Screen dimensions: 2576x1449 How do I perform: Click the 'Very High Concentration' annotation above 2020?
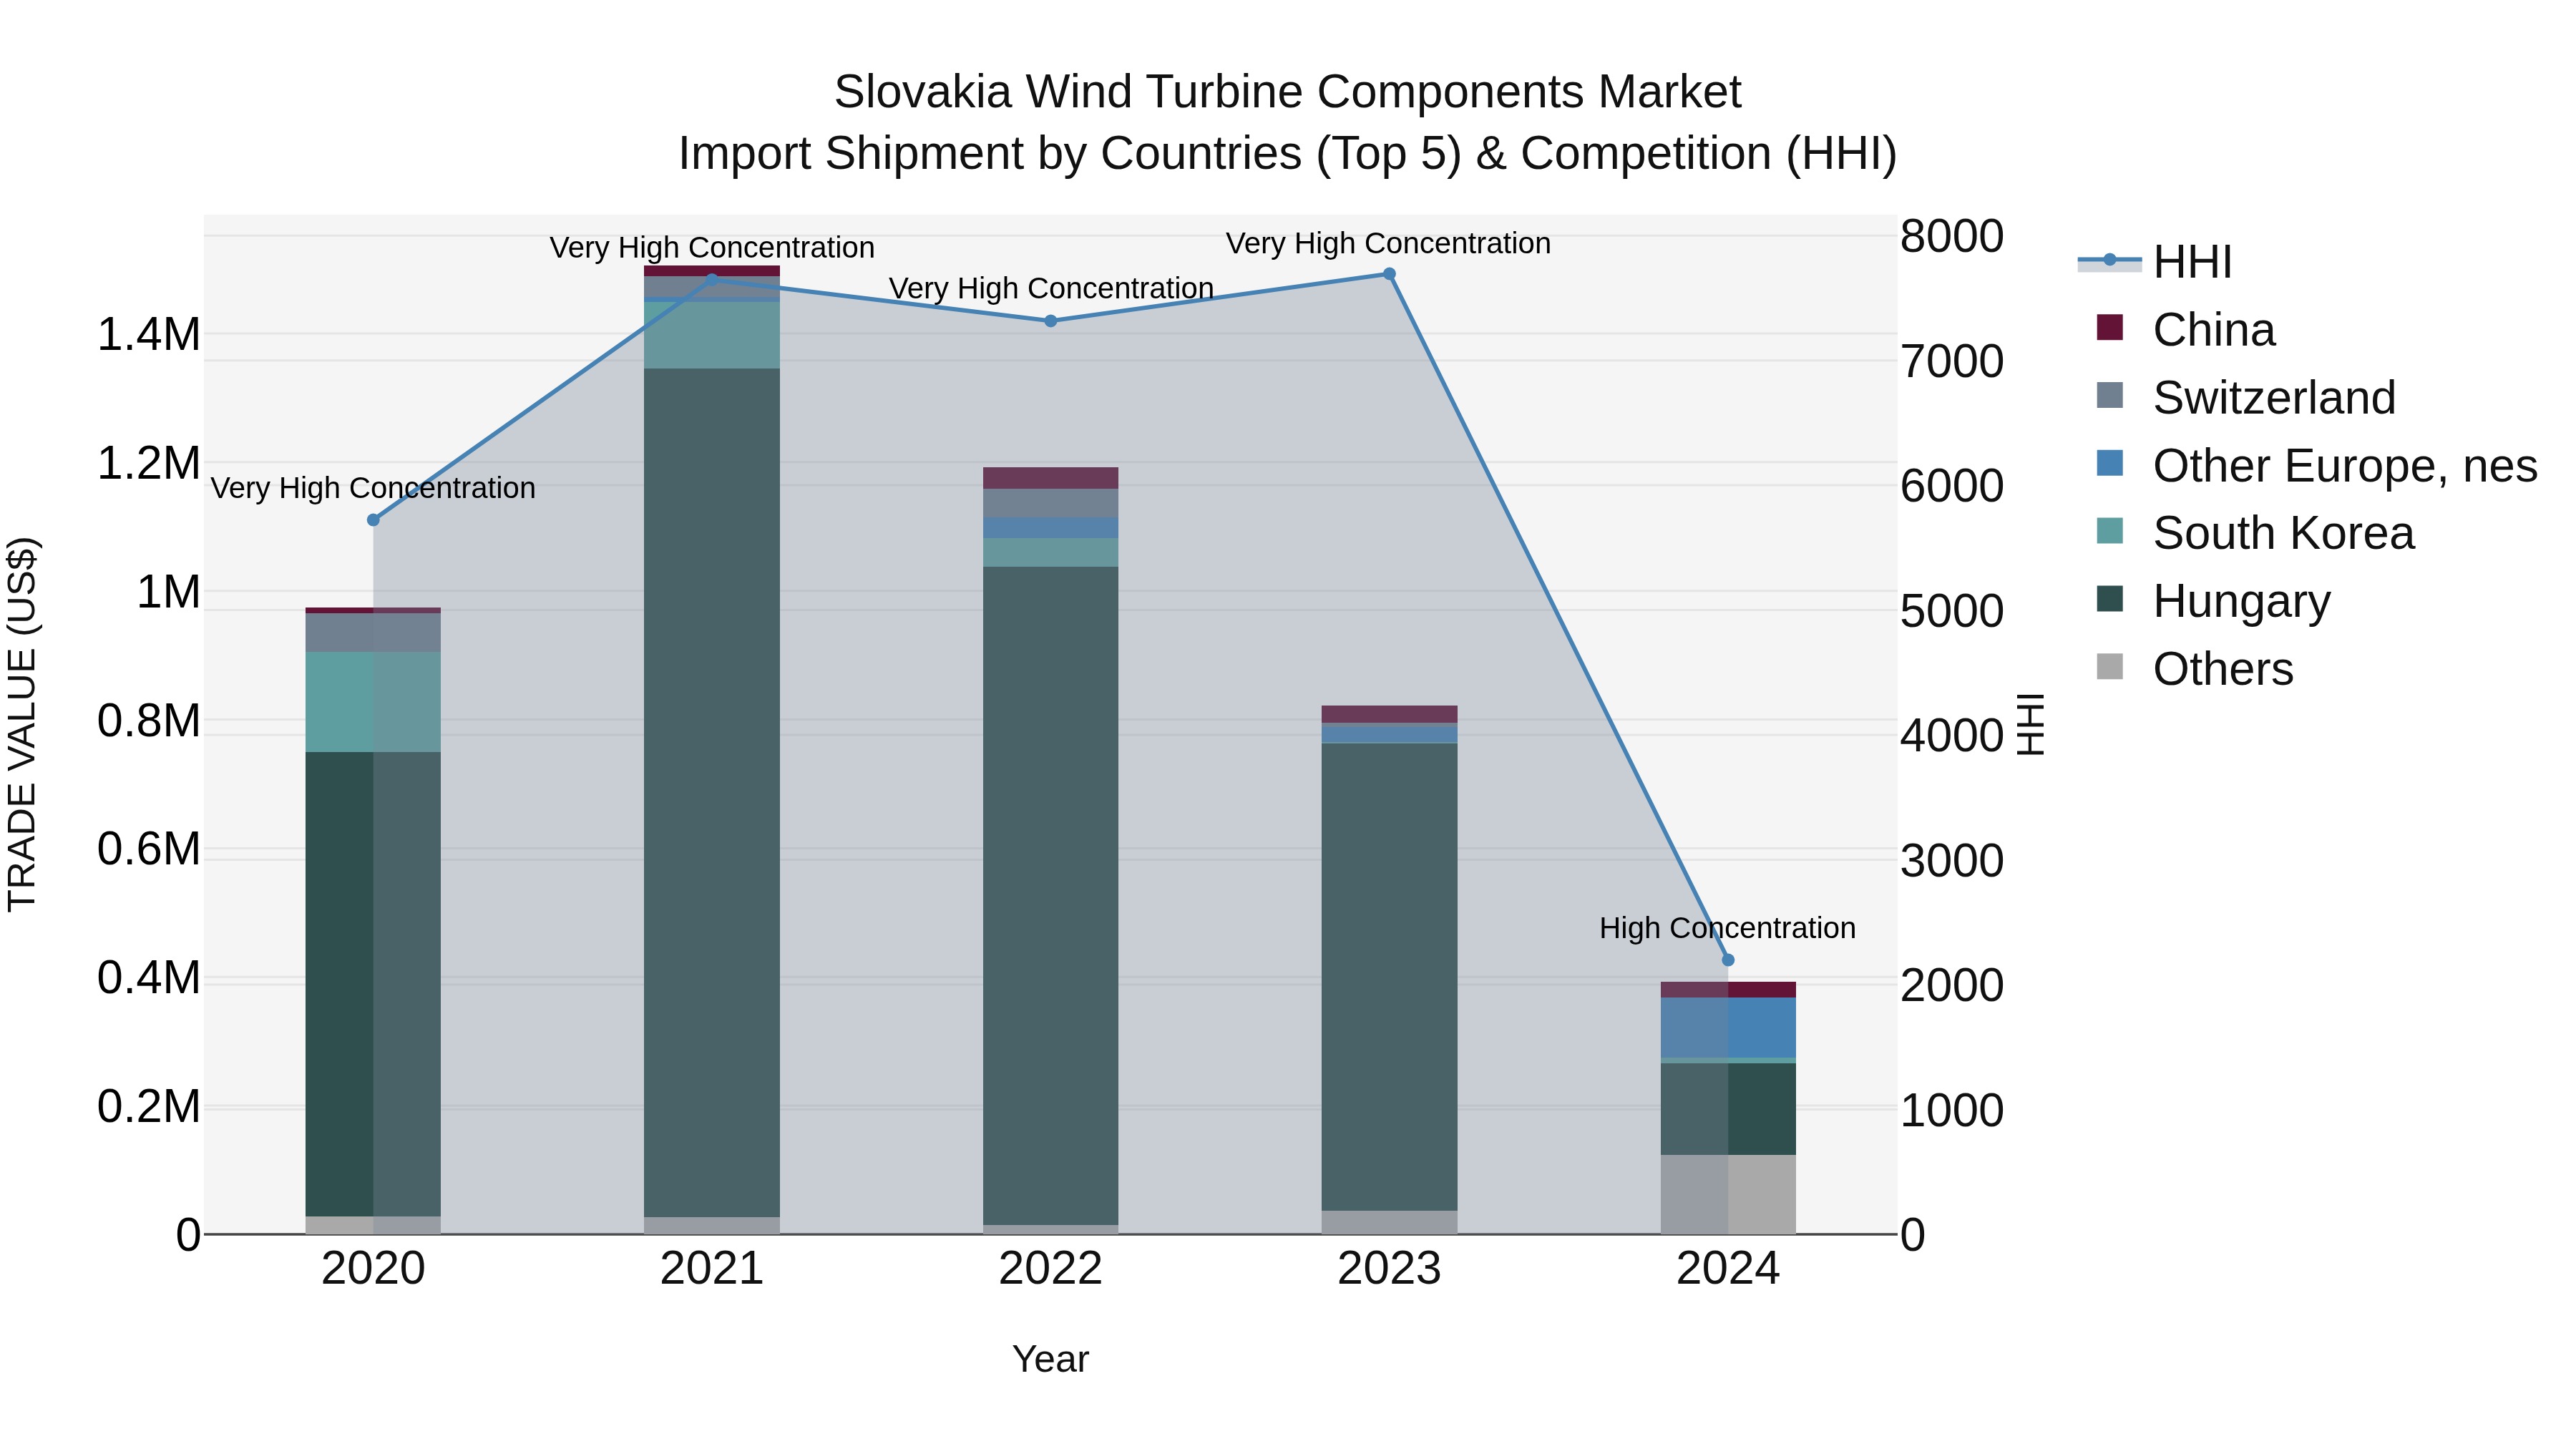373,488
